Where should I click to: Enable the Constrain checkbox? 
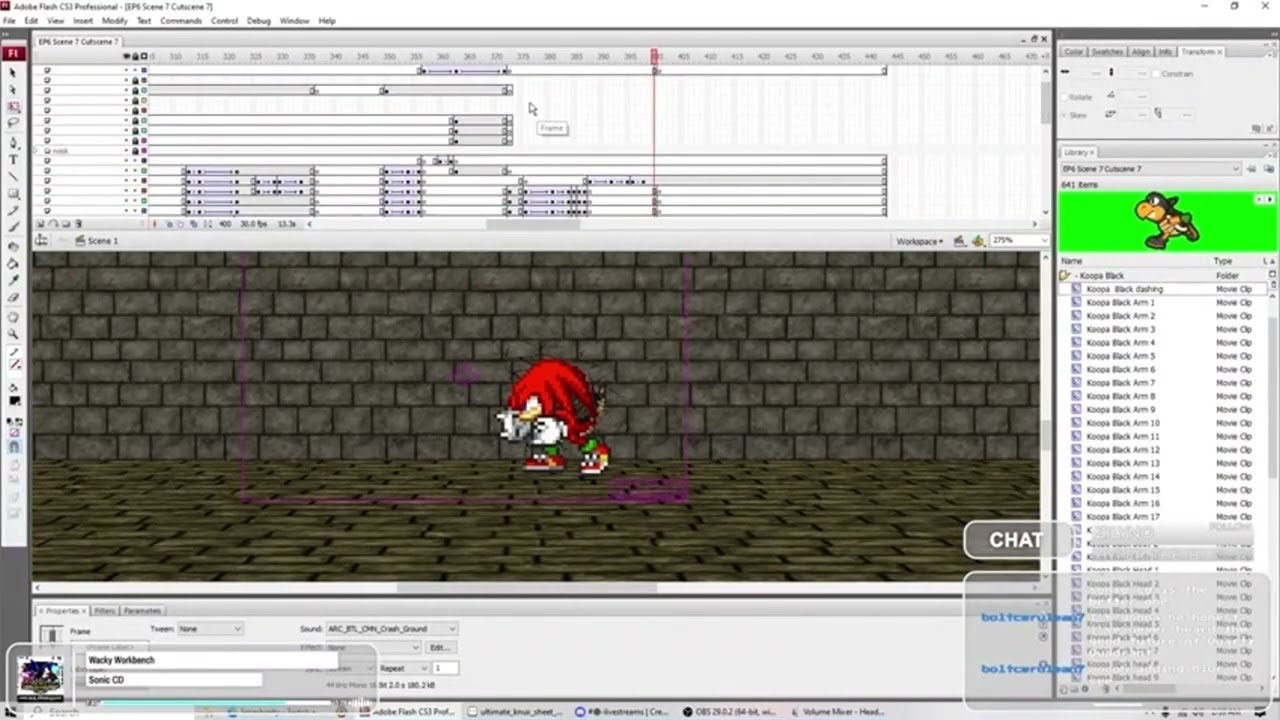1156,74
